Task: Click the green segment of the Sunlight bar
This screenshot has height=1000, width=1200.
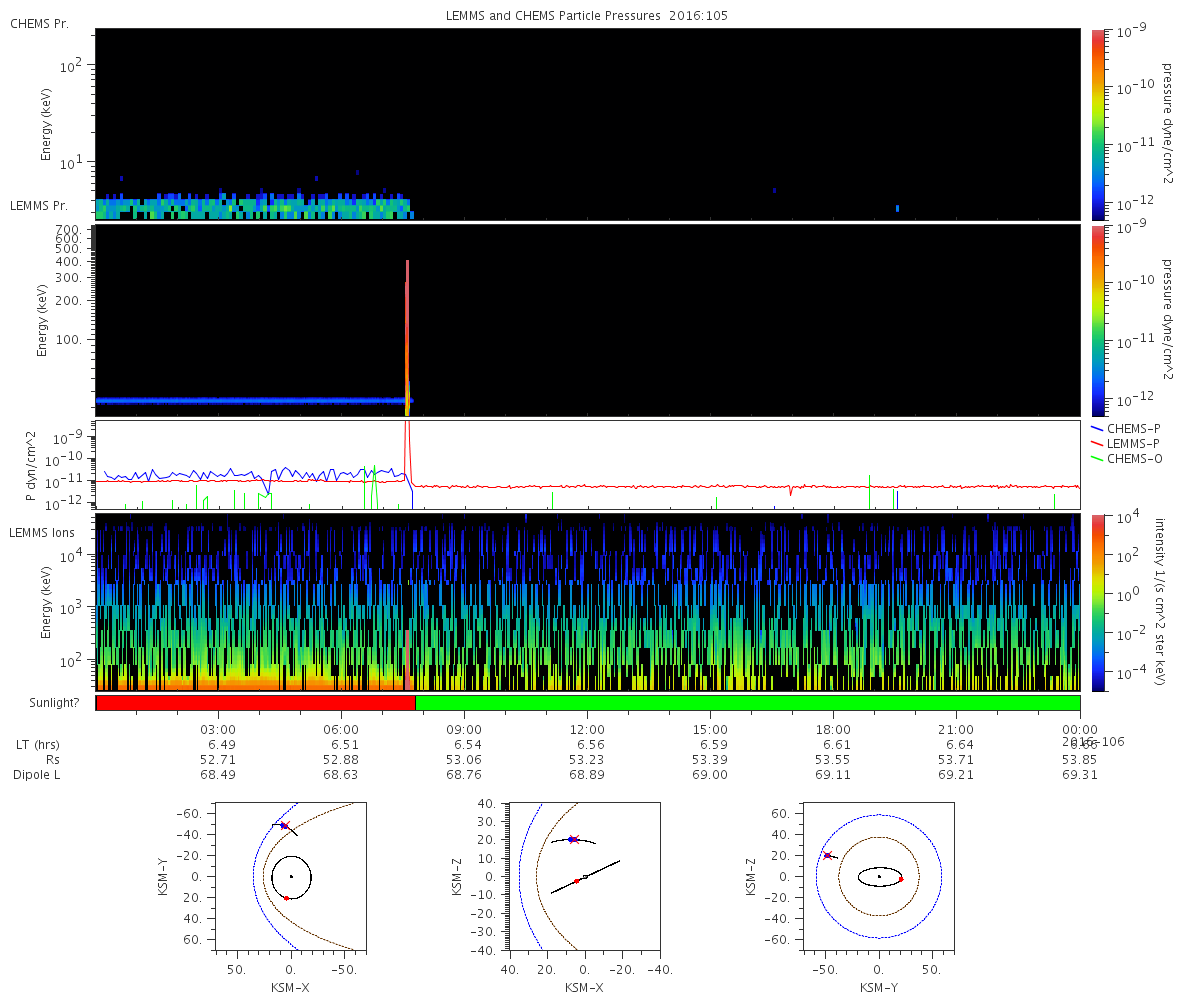Action: [747, 703]
